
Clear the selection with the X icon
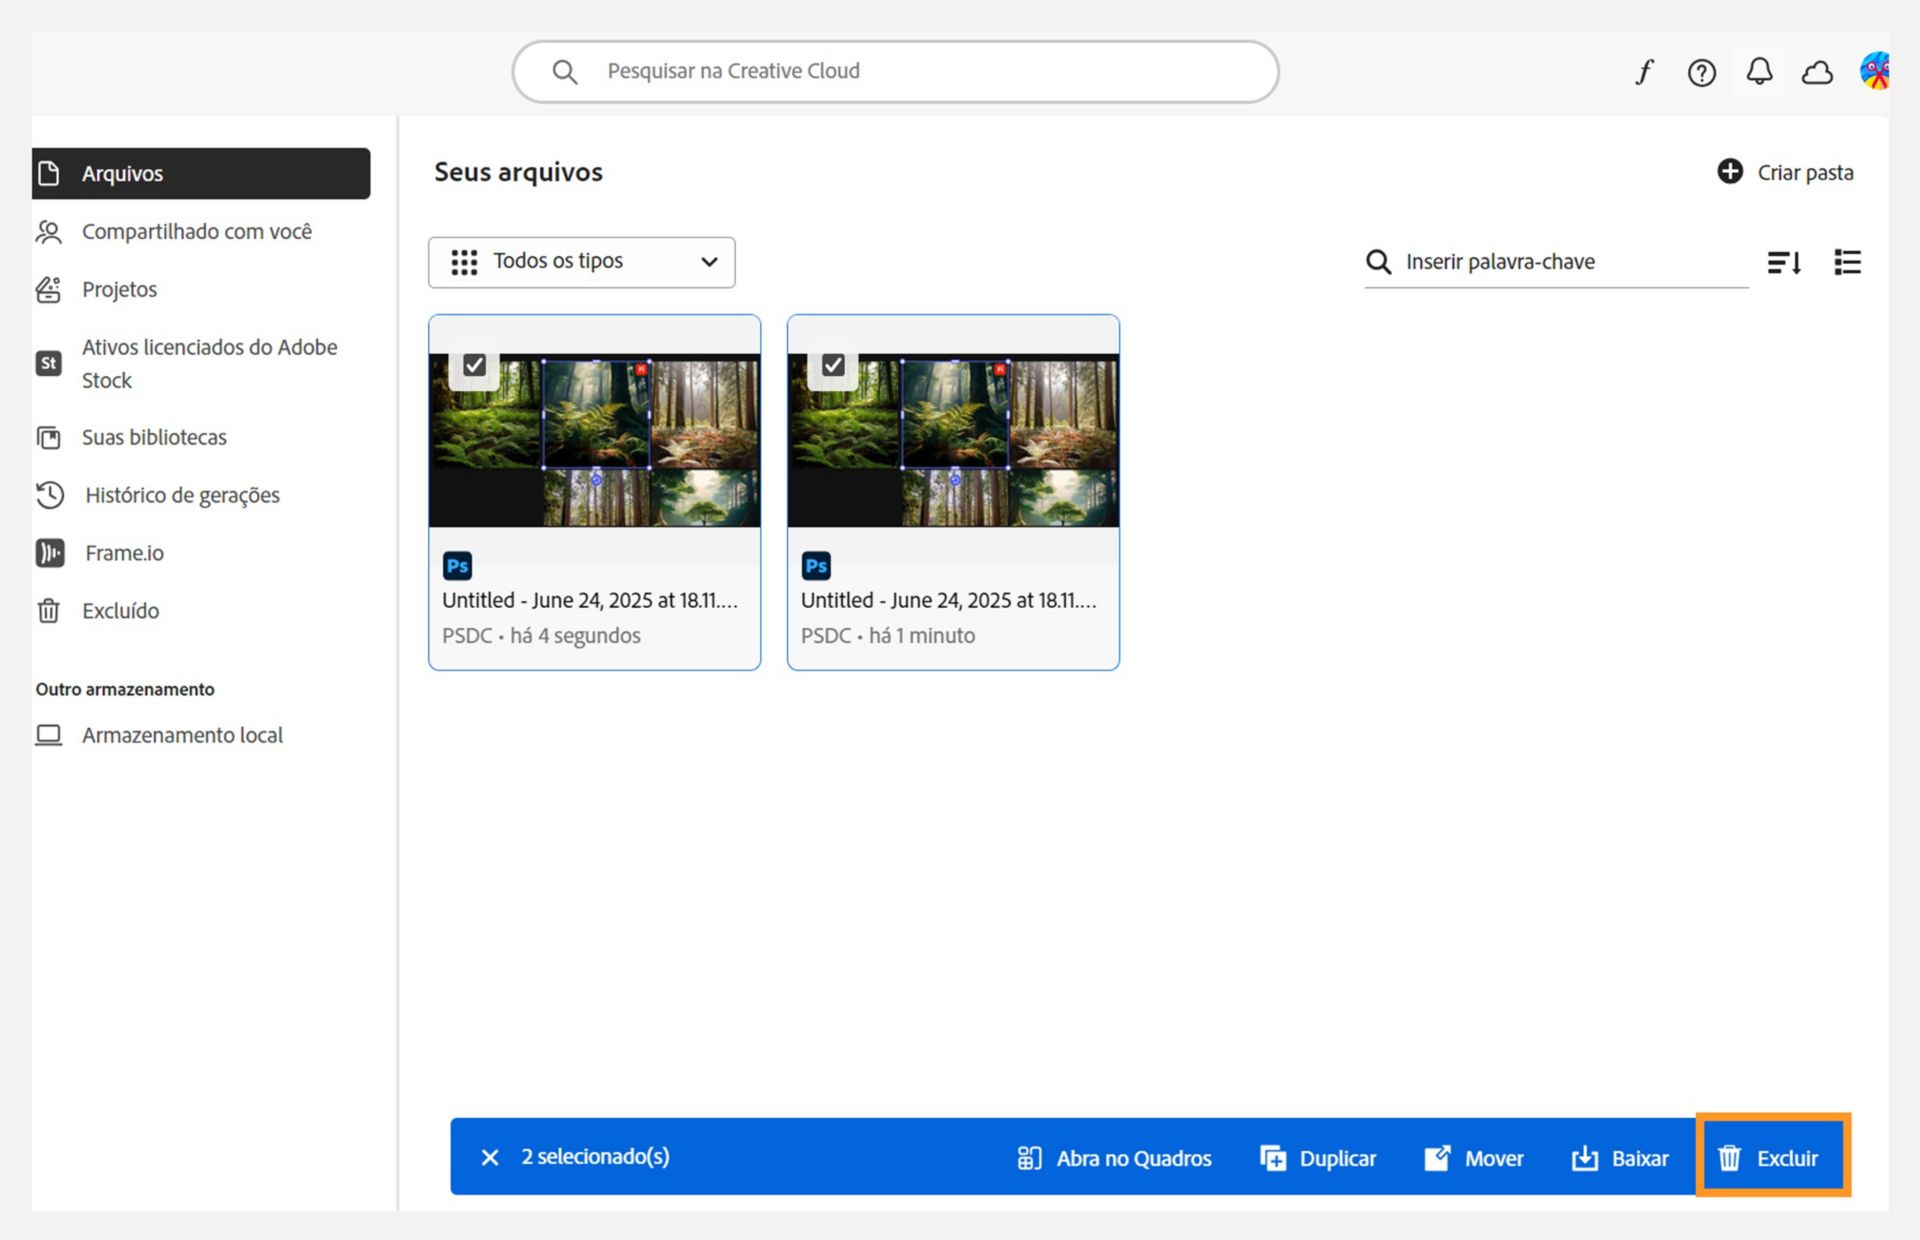tap(490, 1157)
